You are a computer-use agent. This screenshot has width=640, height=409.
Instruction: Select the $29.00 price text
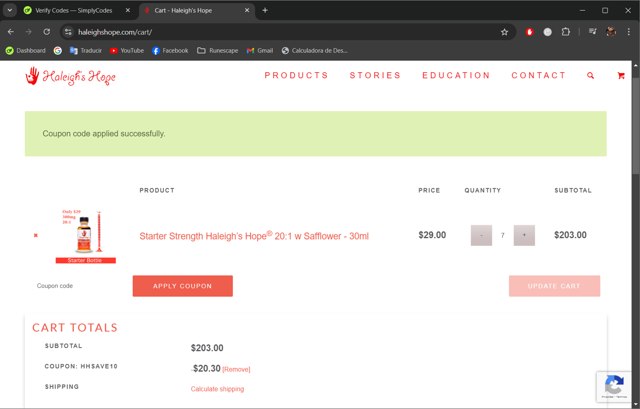[x=432, y=235]
